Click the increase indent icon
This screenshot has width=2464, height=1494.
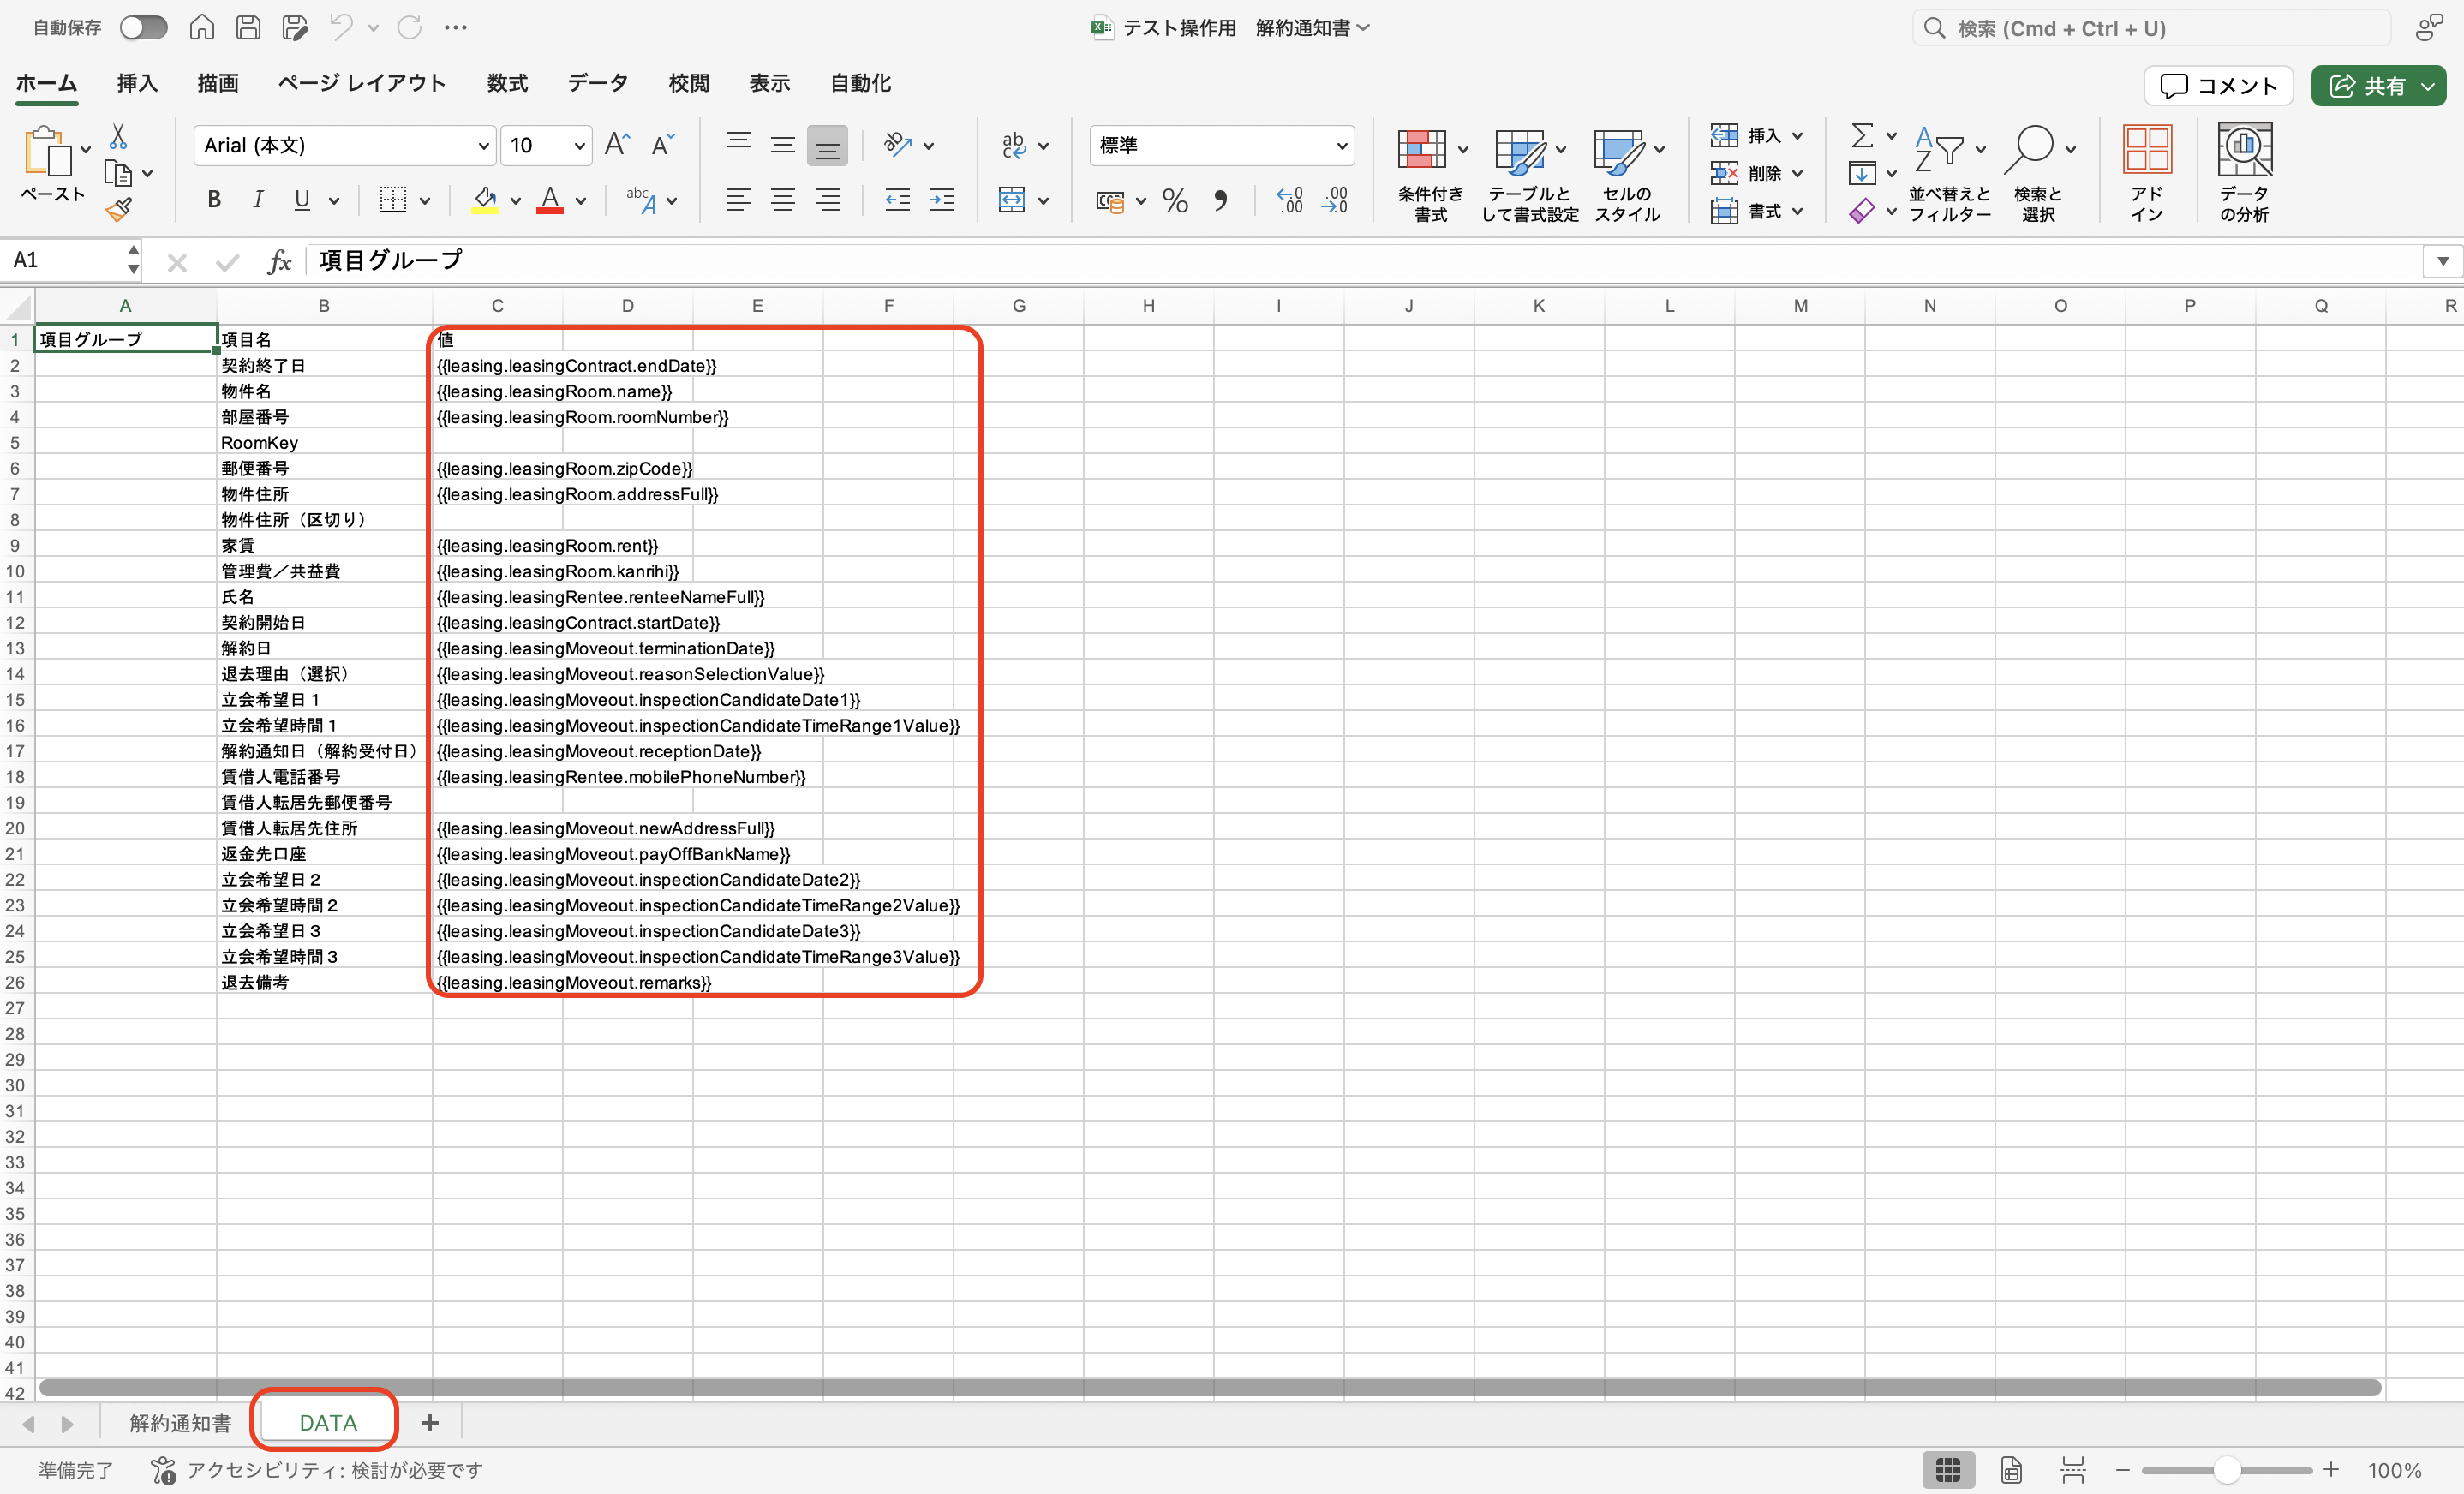tap(942, 200)
